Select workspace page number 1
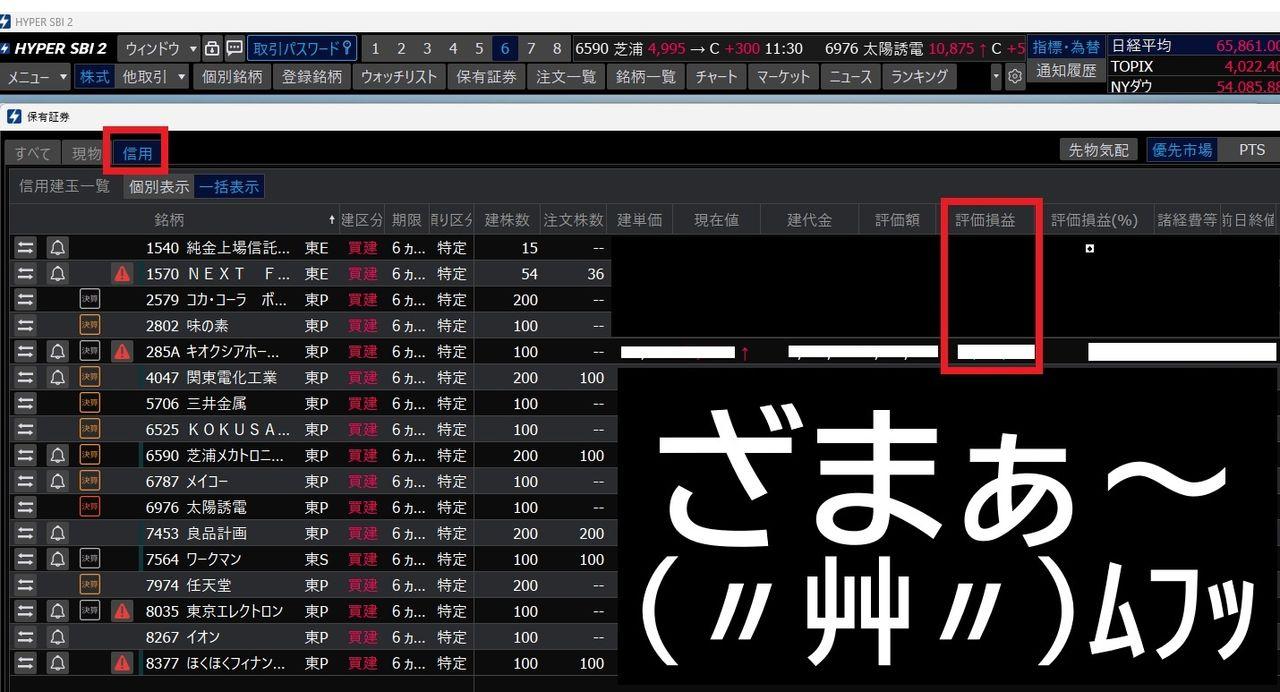The image size is (1280, 692). coord(375,48)
